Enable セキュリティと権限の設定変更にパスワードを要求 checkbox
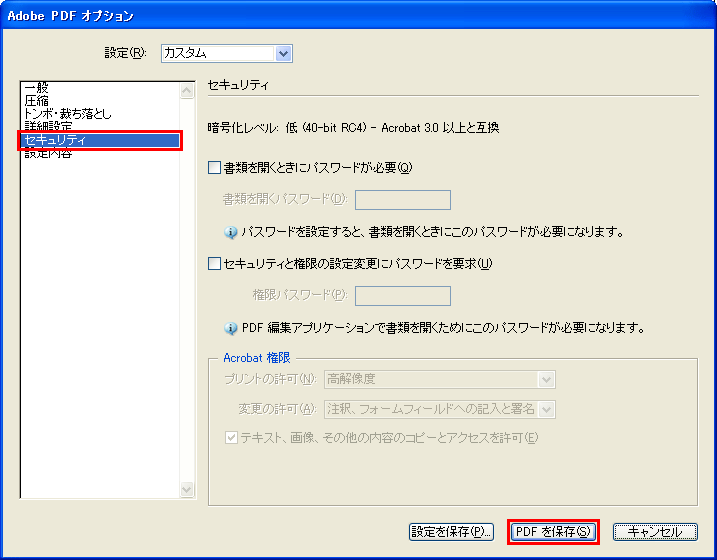The width and height of the screenshot is (717, 560). point(214,264)
